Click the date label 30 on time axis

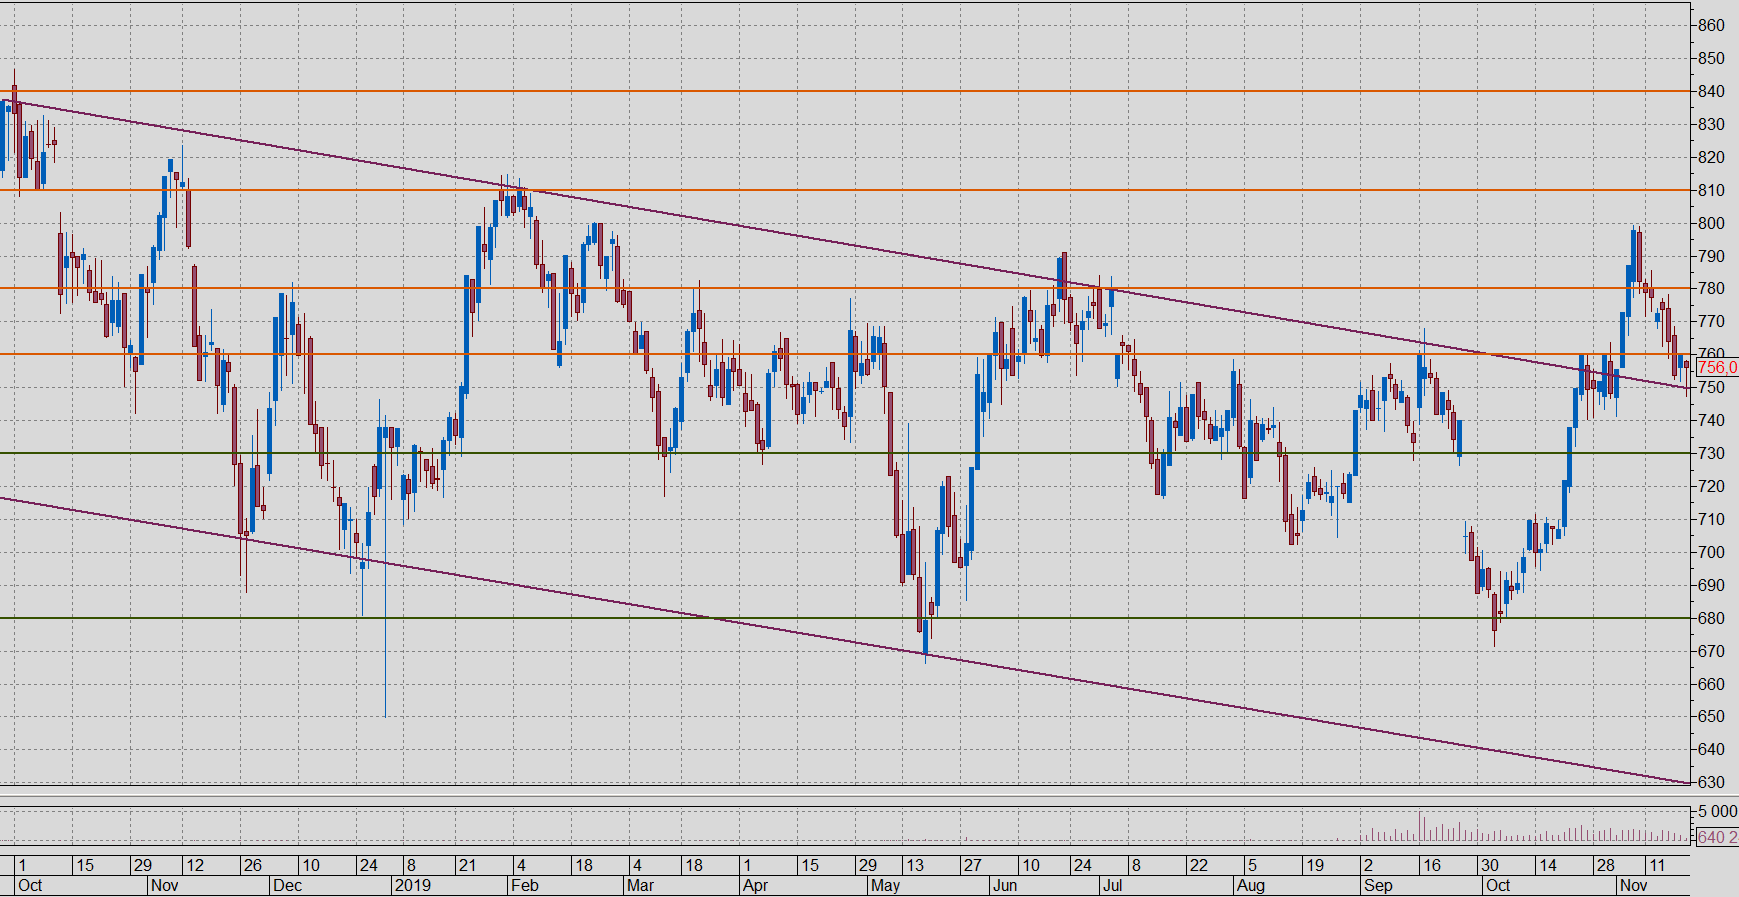click(1490, 865)
